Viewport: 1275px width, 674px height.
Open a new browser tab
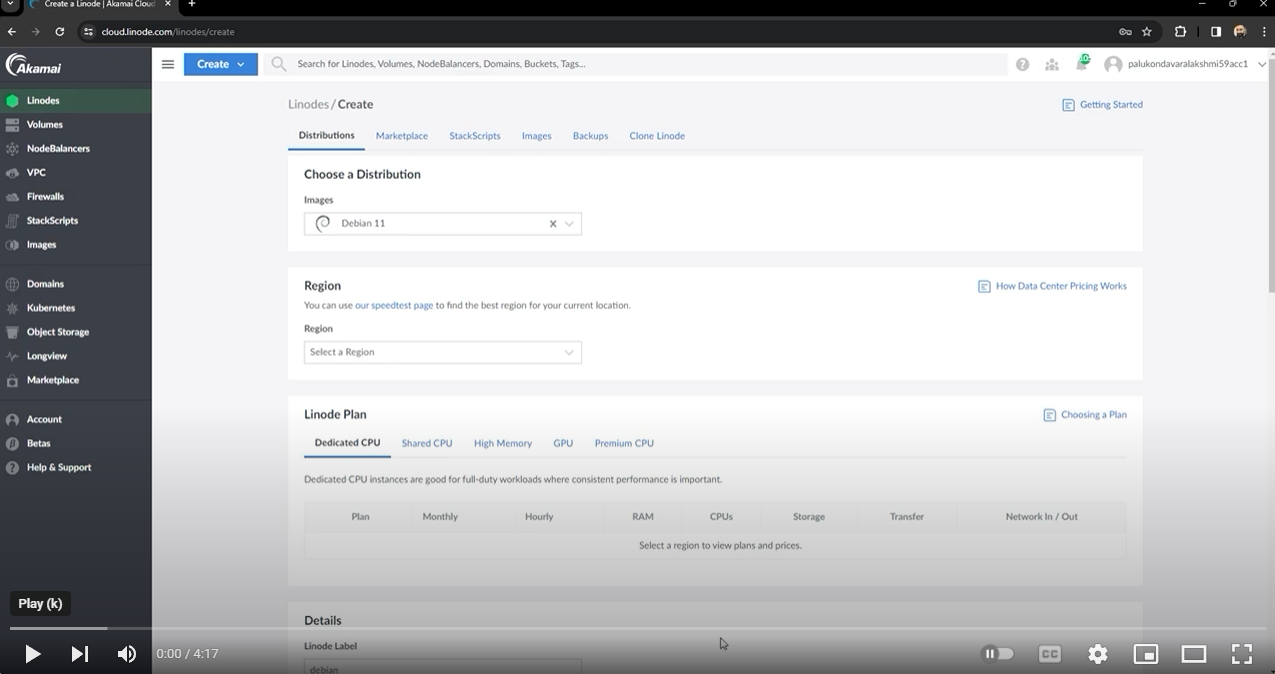pyautogui.click(x=192, y=4)
